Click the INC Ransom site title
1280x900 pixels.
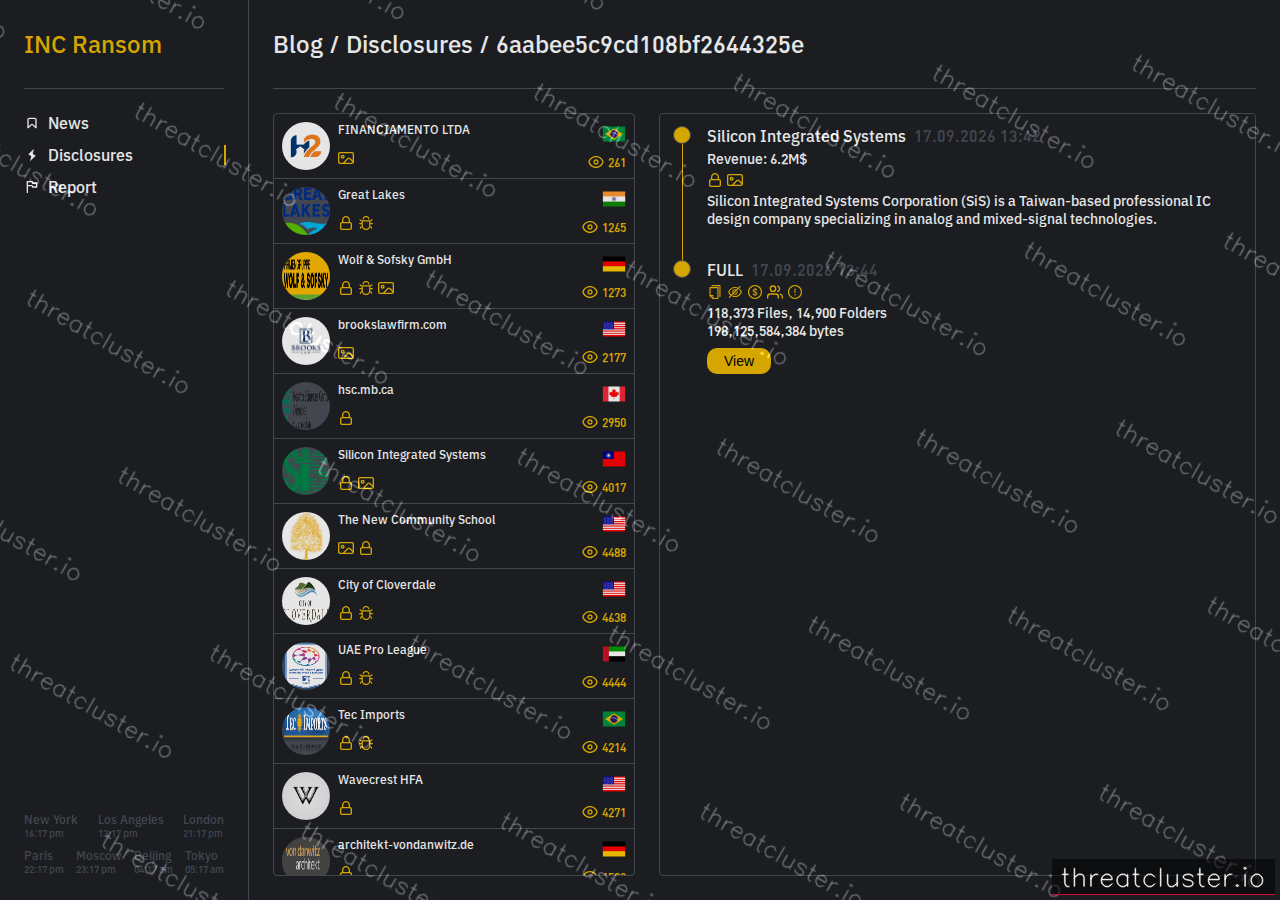[x=93, y=45]
